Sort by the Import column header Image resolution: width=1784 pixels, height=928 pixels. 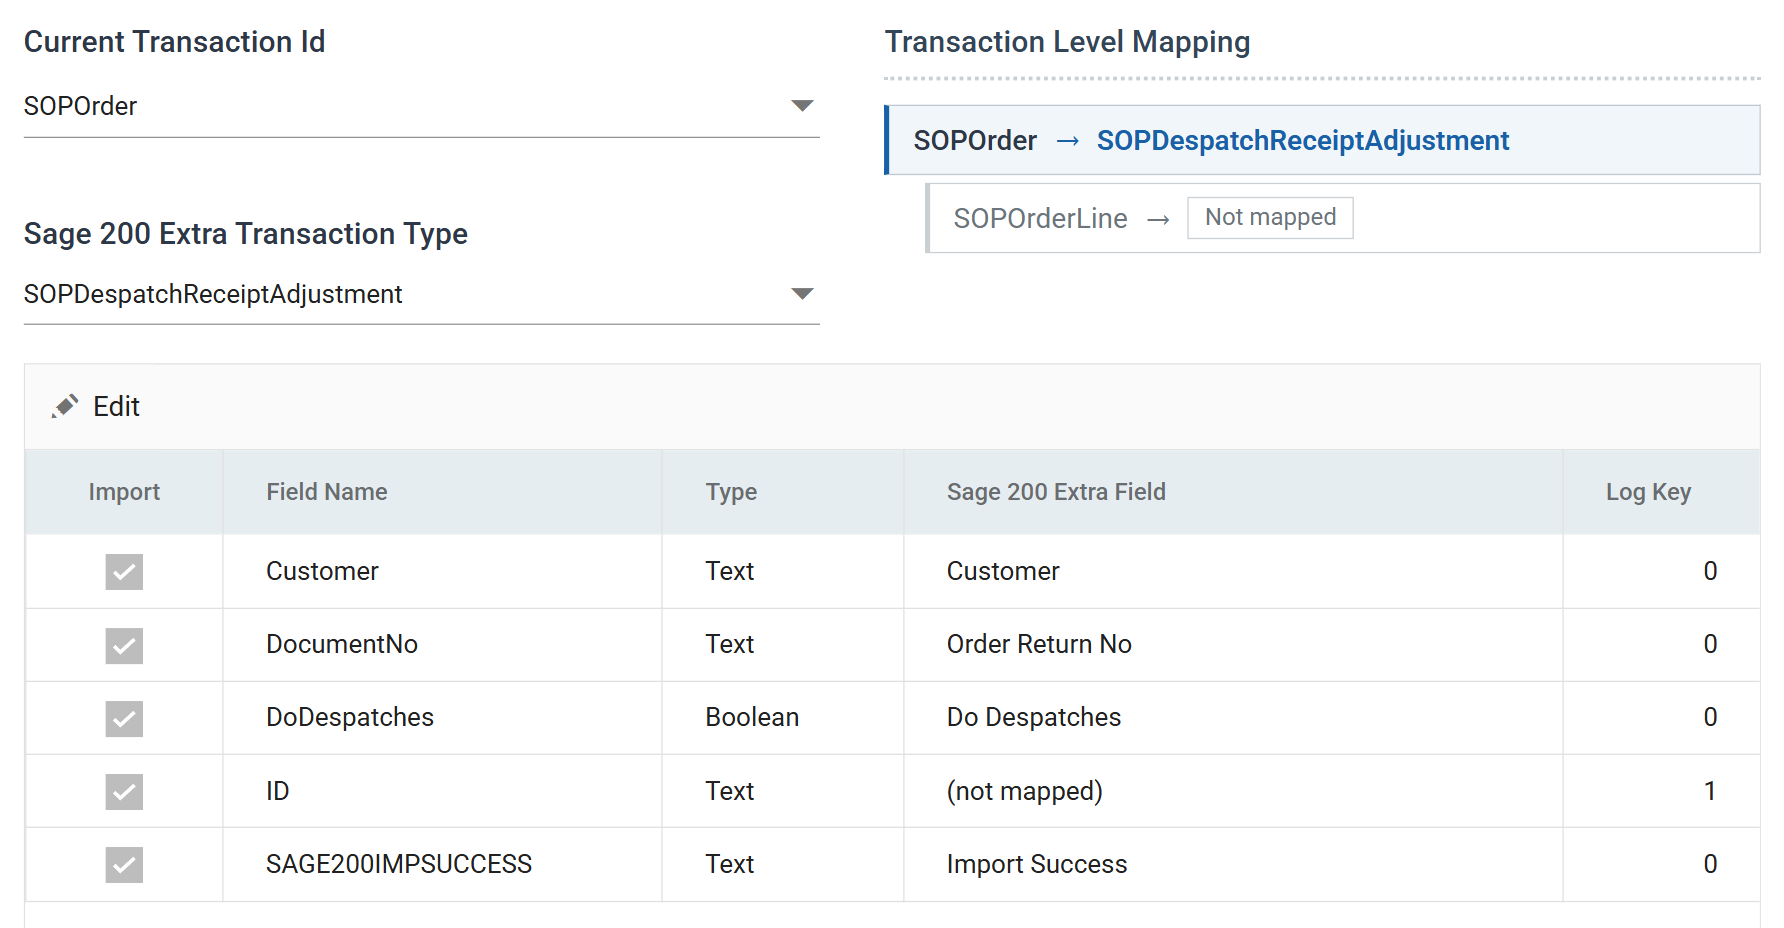point(124,492)
